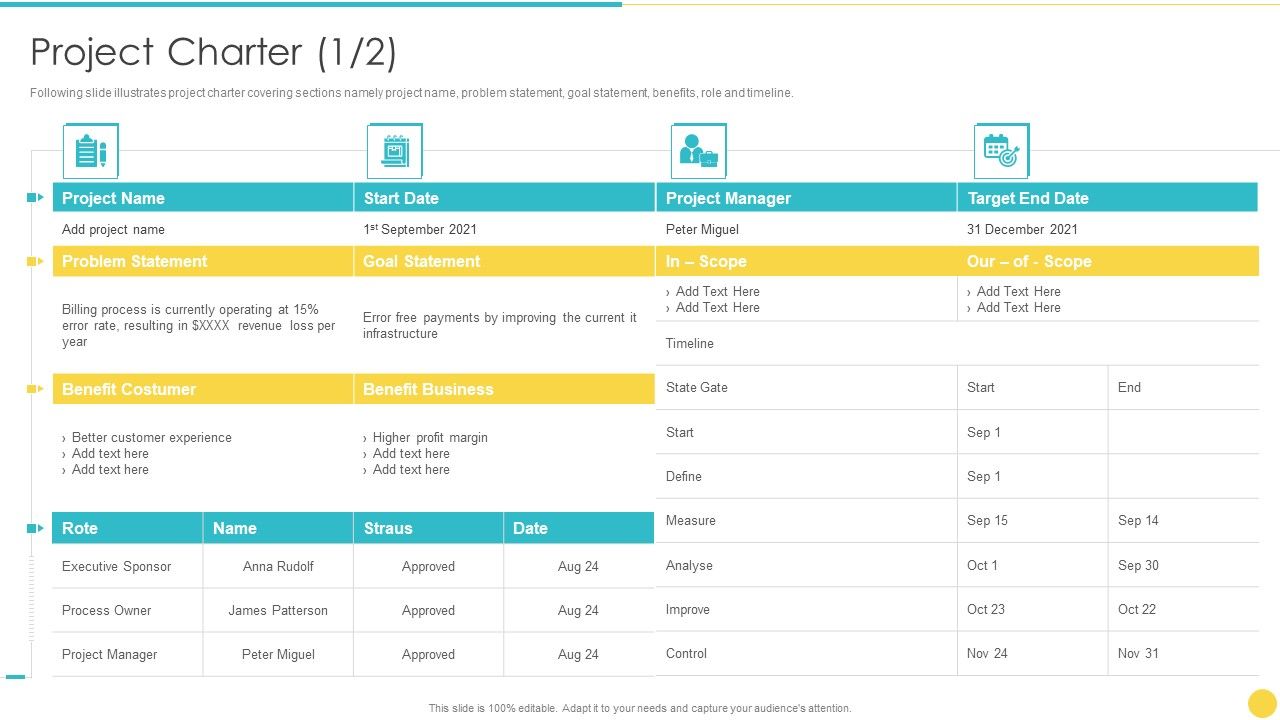Select the Start Date header
The height and width of the screenshot is (720, 1280).
tap(504, 198)
